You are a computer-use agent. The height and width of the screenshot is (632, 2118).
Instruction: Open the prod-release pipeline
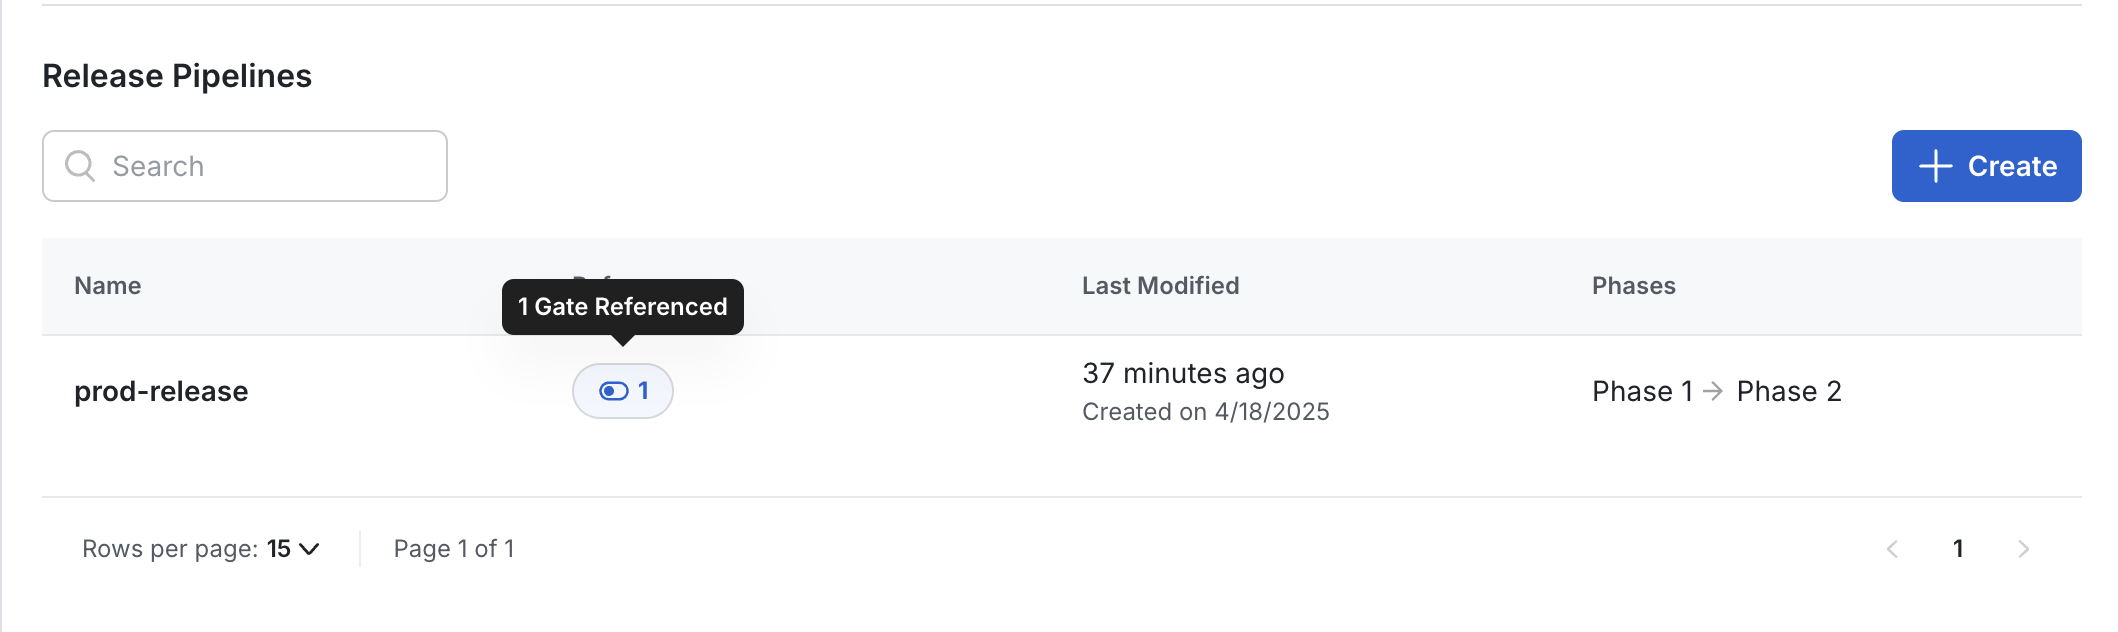tap(161, 391)
